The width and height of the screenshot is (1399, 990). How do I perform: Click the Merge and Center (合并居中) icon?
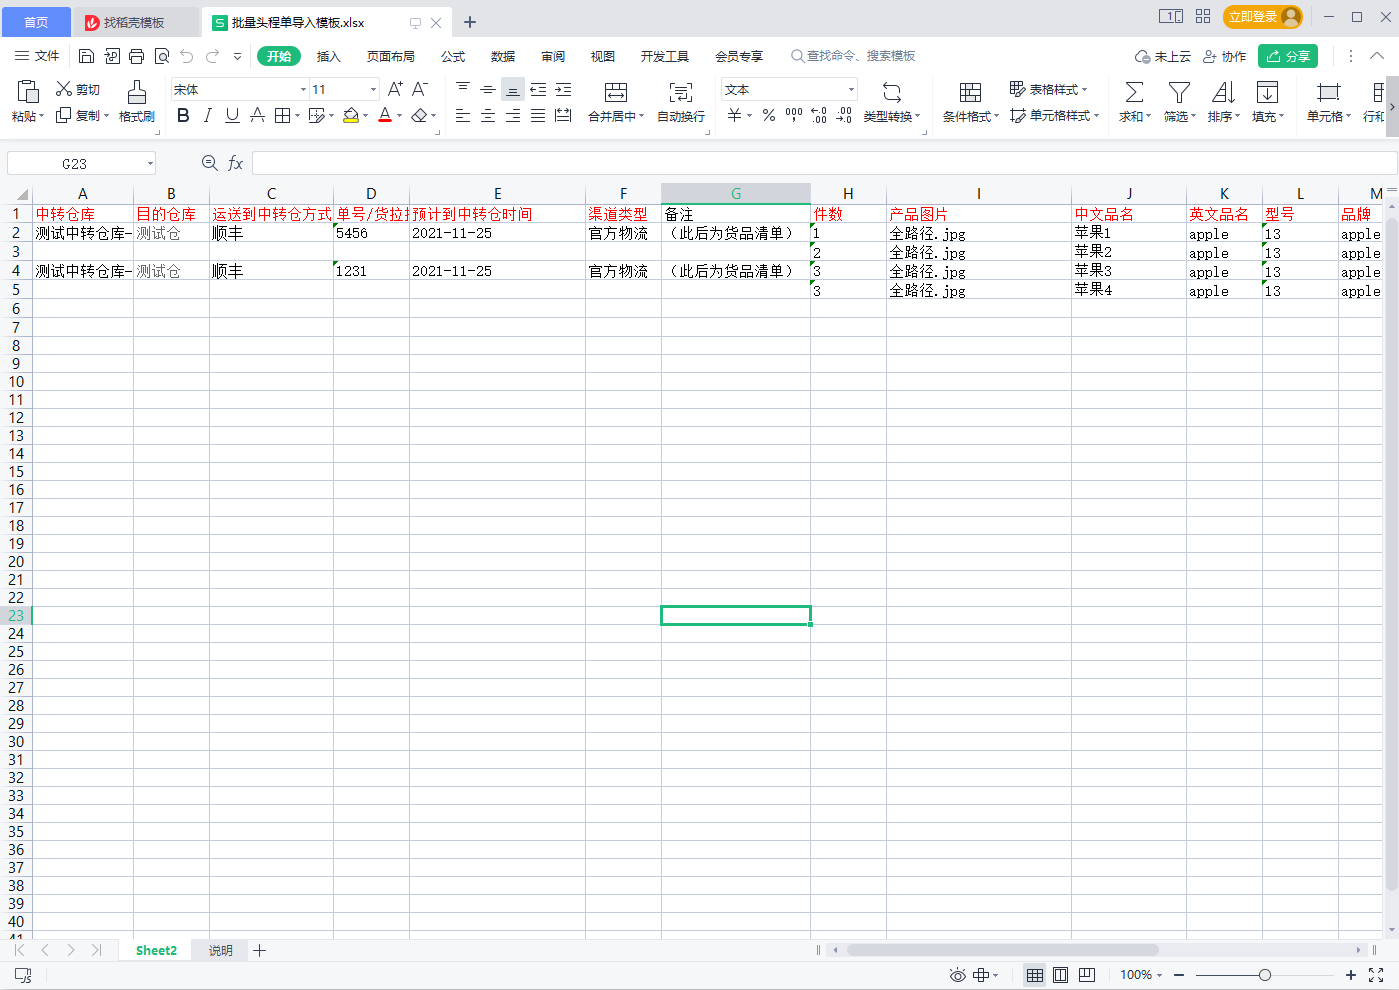pyautogui.click(x=616, y=93)
